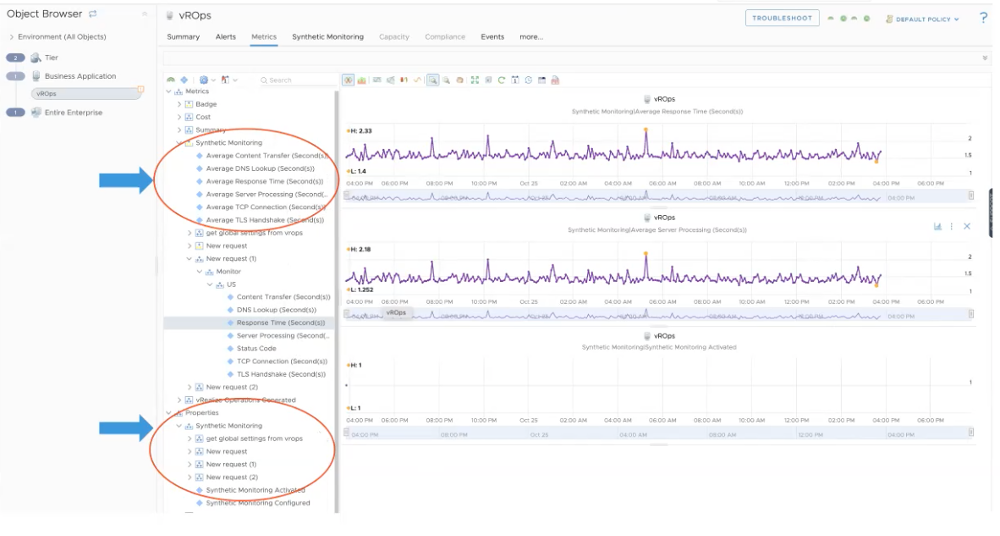Collapse double-chevron at far right of filter bar

pyautogui.click(x=985, y=58)
